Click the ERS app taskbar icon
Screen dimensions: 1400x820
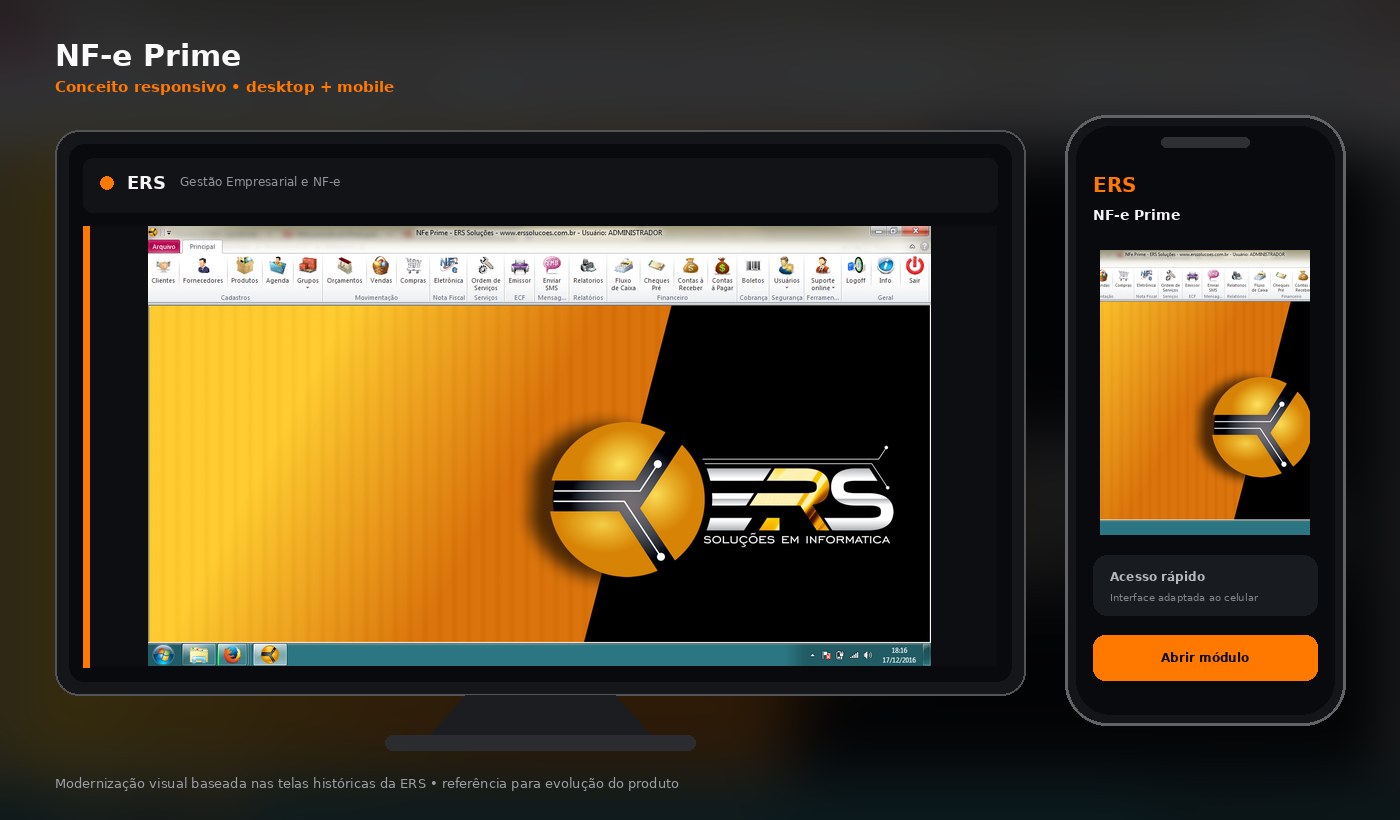pos(270,655)
